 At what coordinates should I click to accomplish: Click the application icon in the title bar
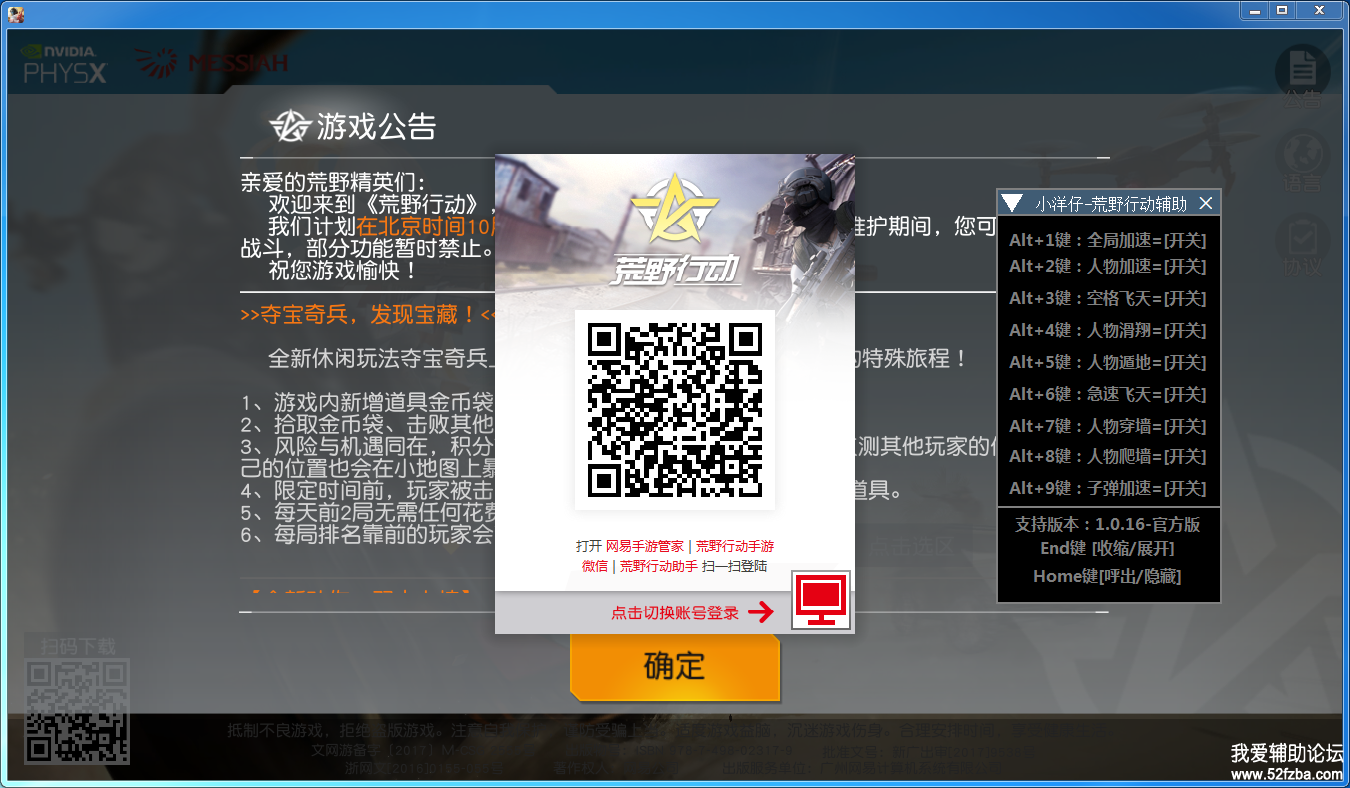[15, 14]
